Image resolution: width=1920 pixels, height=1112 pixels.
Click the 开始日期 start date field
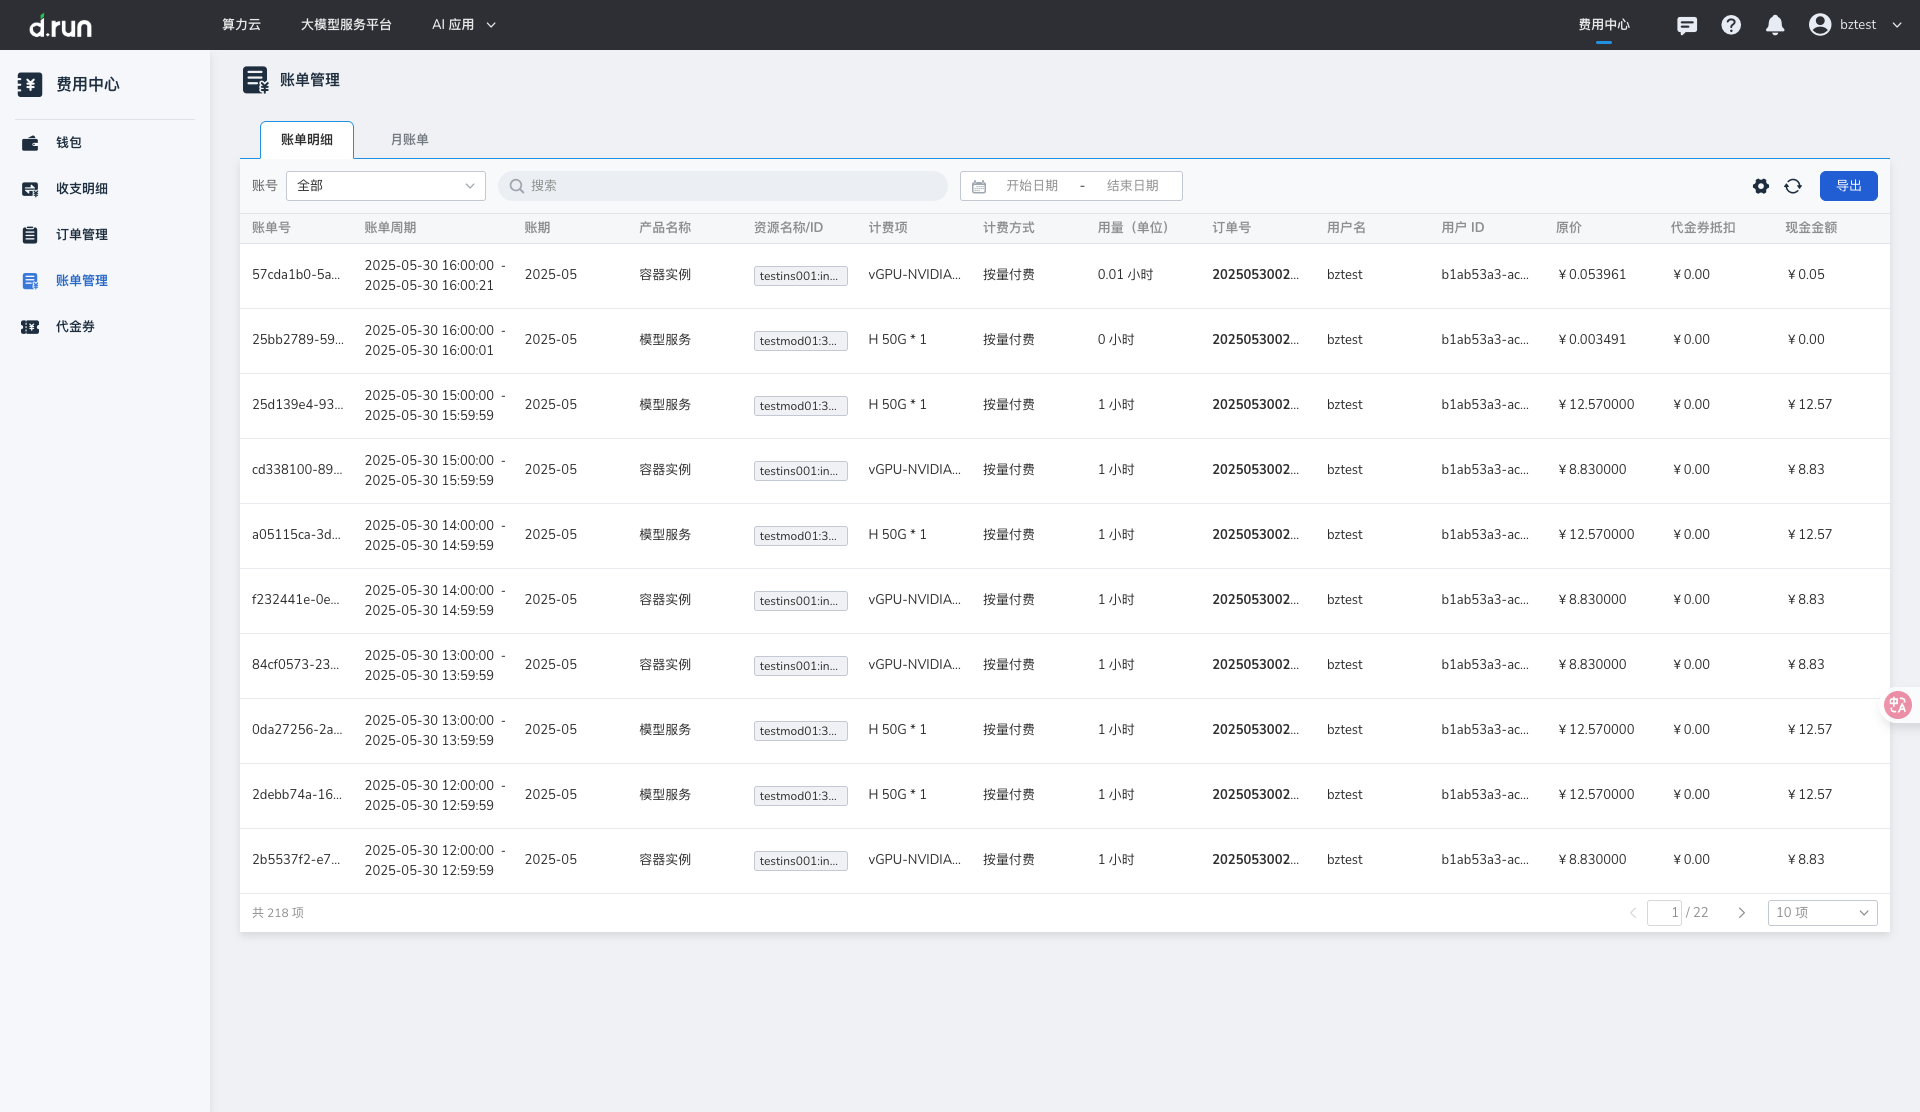[x=1031, y=186]
